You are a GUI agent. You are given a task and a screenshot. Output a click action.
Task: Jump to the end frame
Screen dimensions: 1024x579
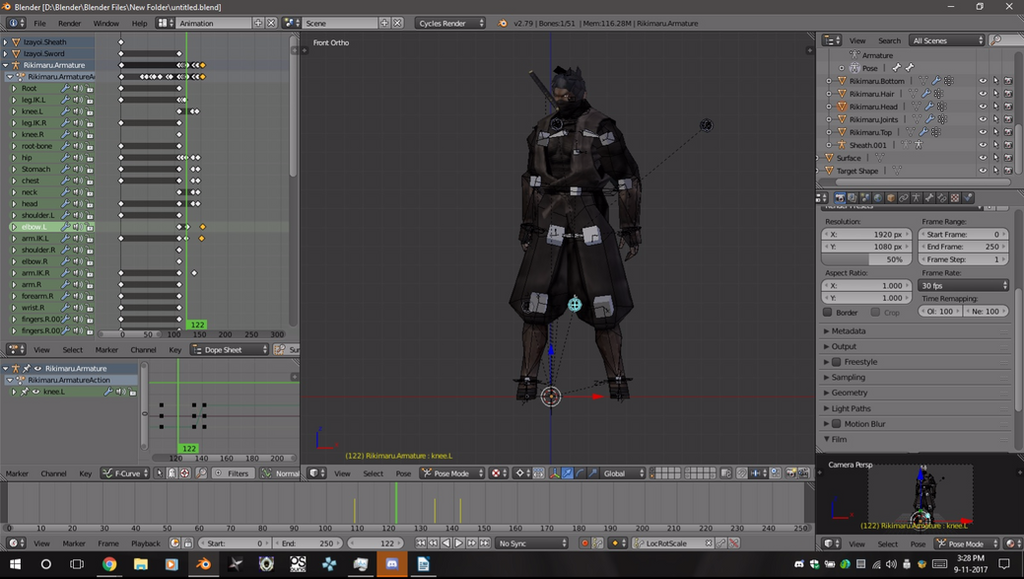[485, 543]
